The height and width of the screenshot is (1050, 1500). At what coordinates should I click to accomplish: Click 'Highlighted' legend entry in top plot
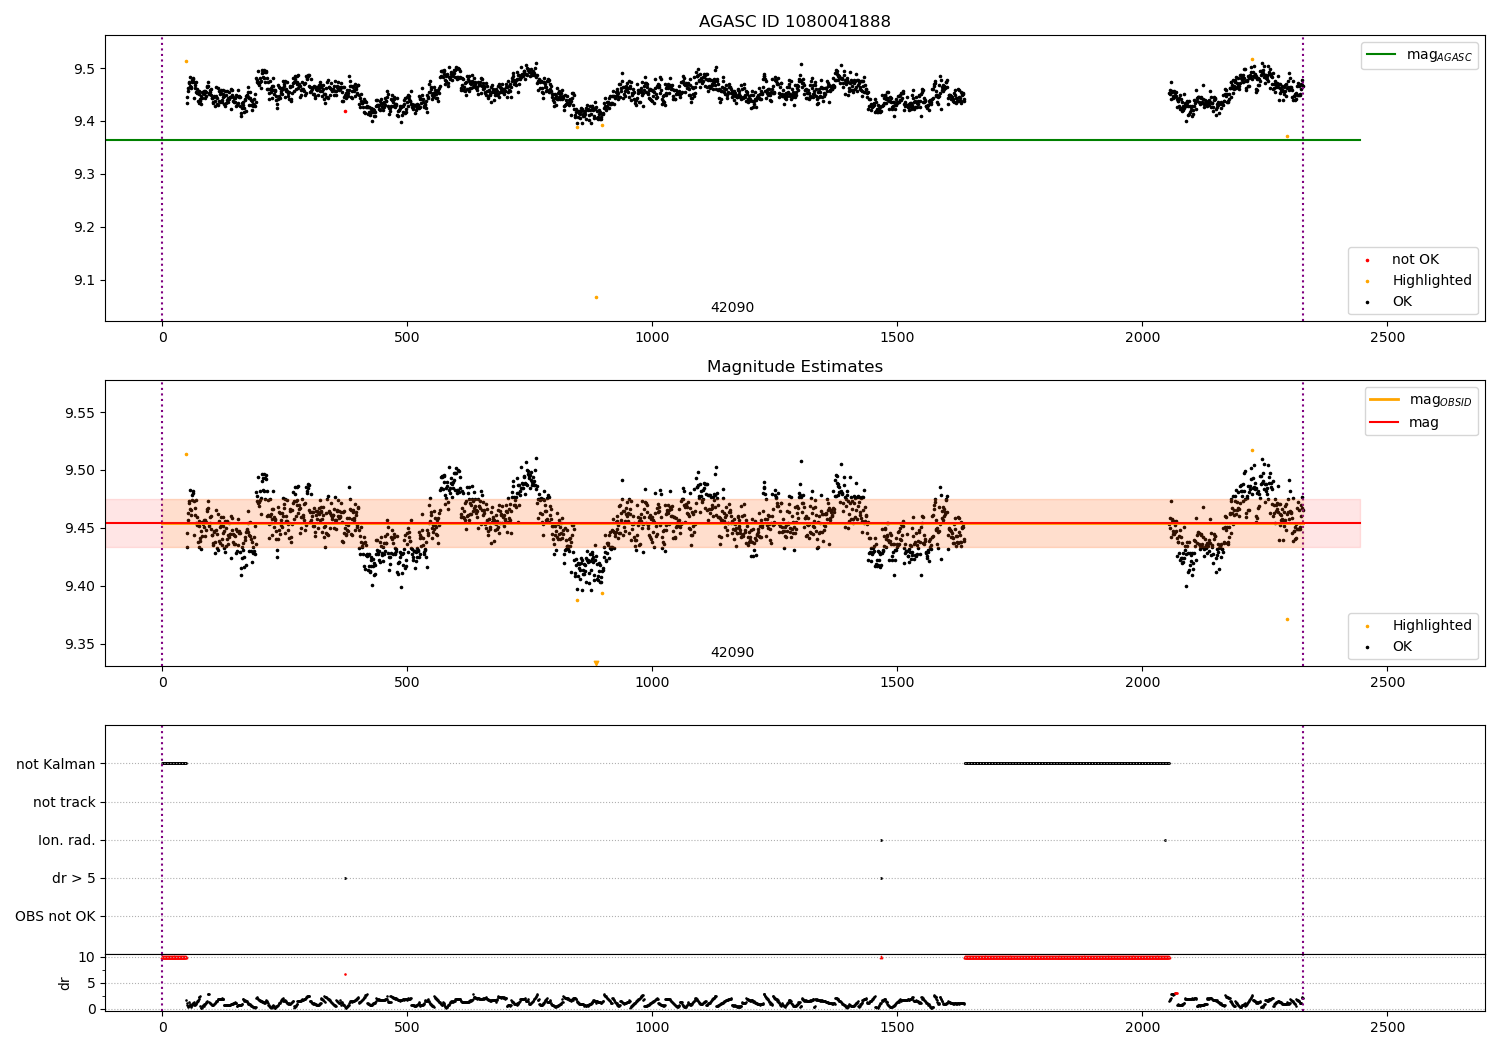pos(1432,281)
